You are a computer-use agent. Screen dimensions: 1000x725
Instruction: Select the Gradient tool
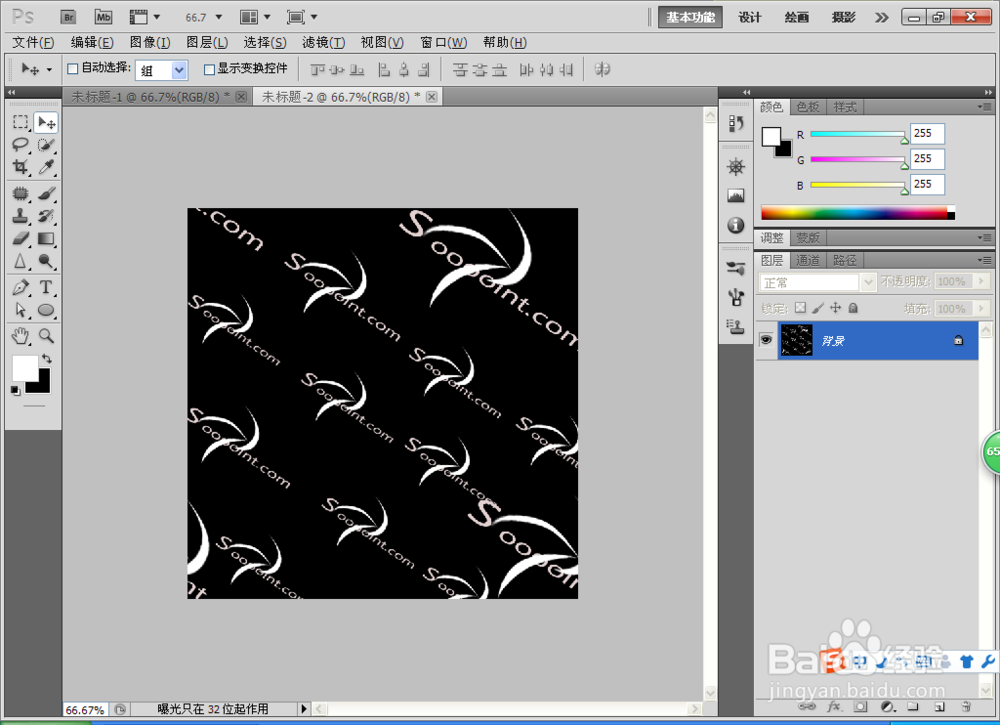[46, 238]
